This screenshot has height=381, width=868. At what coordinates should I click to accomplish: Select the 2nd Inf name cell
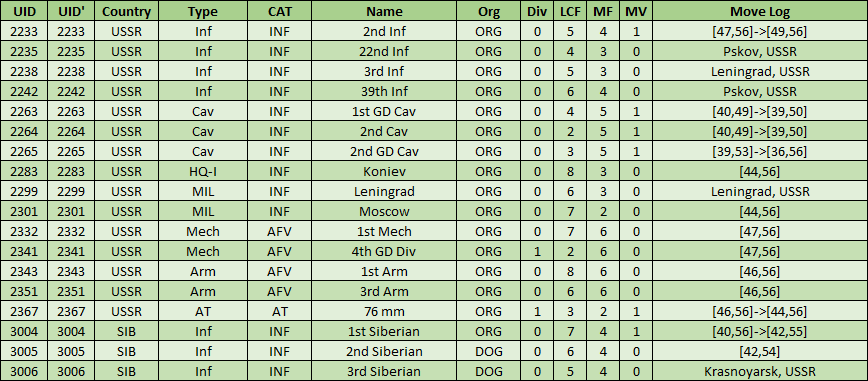pyautogui.click(x=384, y=32)
